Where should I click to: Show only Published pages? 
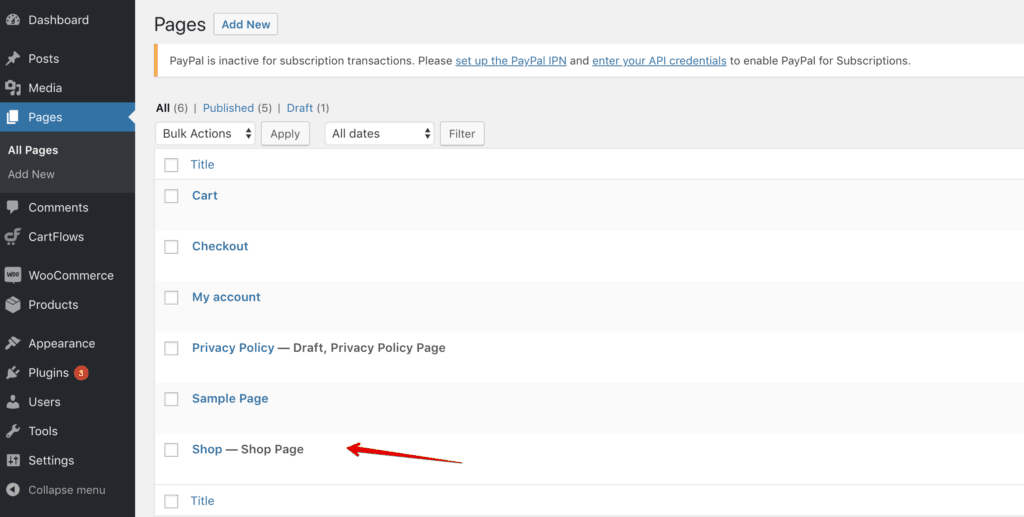228,108
